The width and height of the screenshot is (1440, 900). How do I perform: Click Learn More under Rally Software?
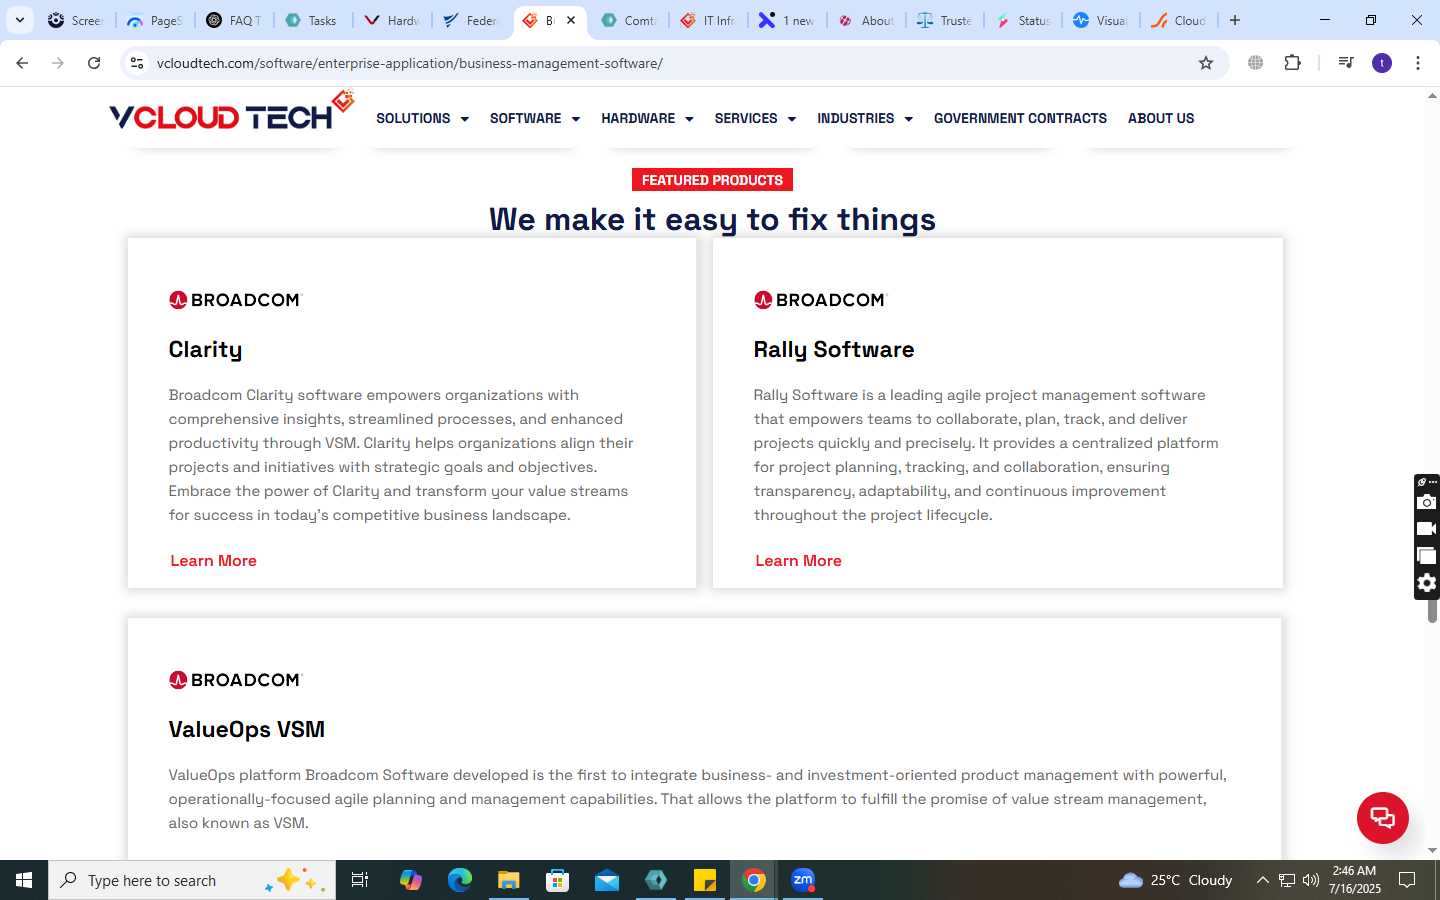click(798, 561)
